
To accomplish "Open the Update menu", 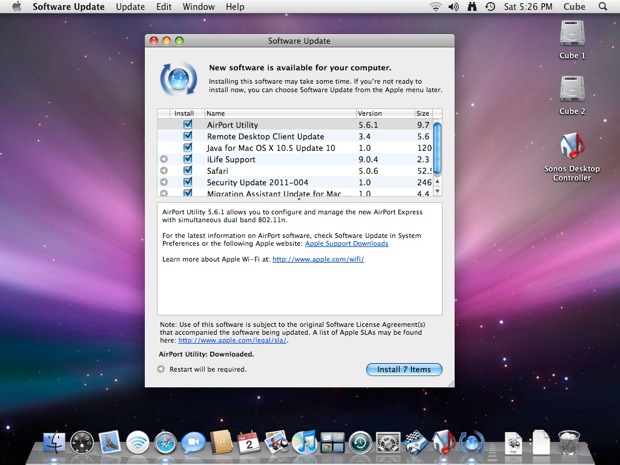I will point(130,7).
